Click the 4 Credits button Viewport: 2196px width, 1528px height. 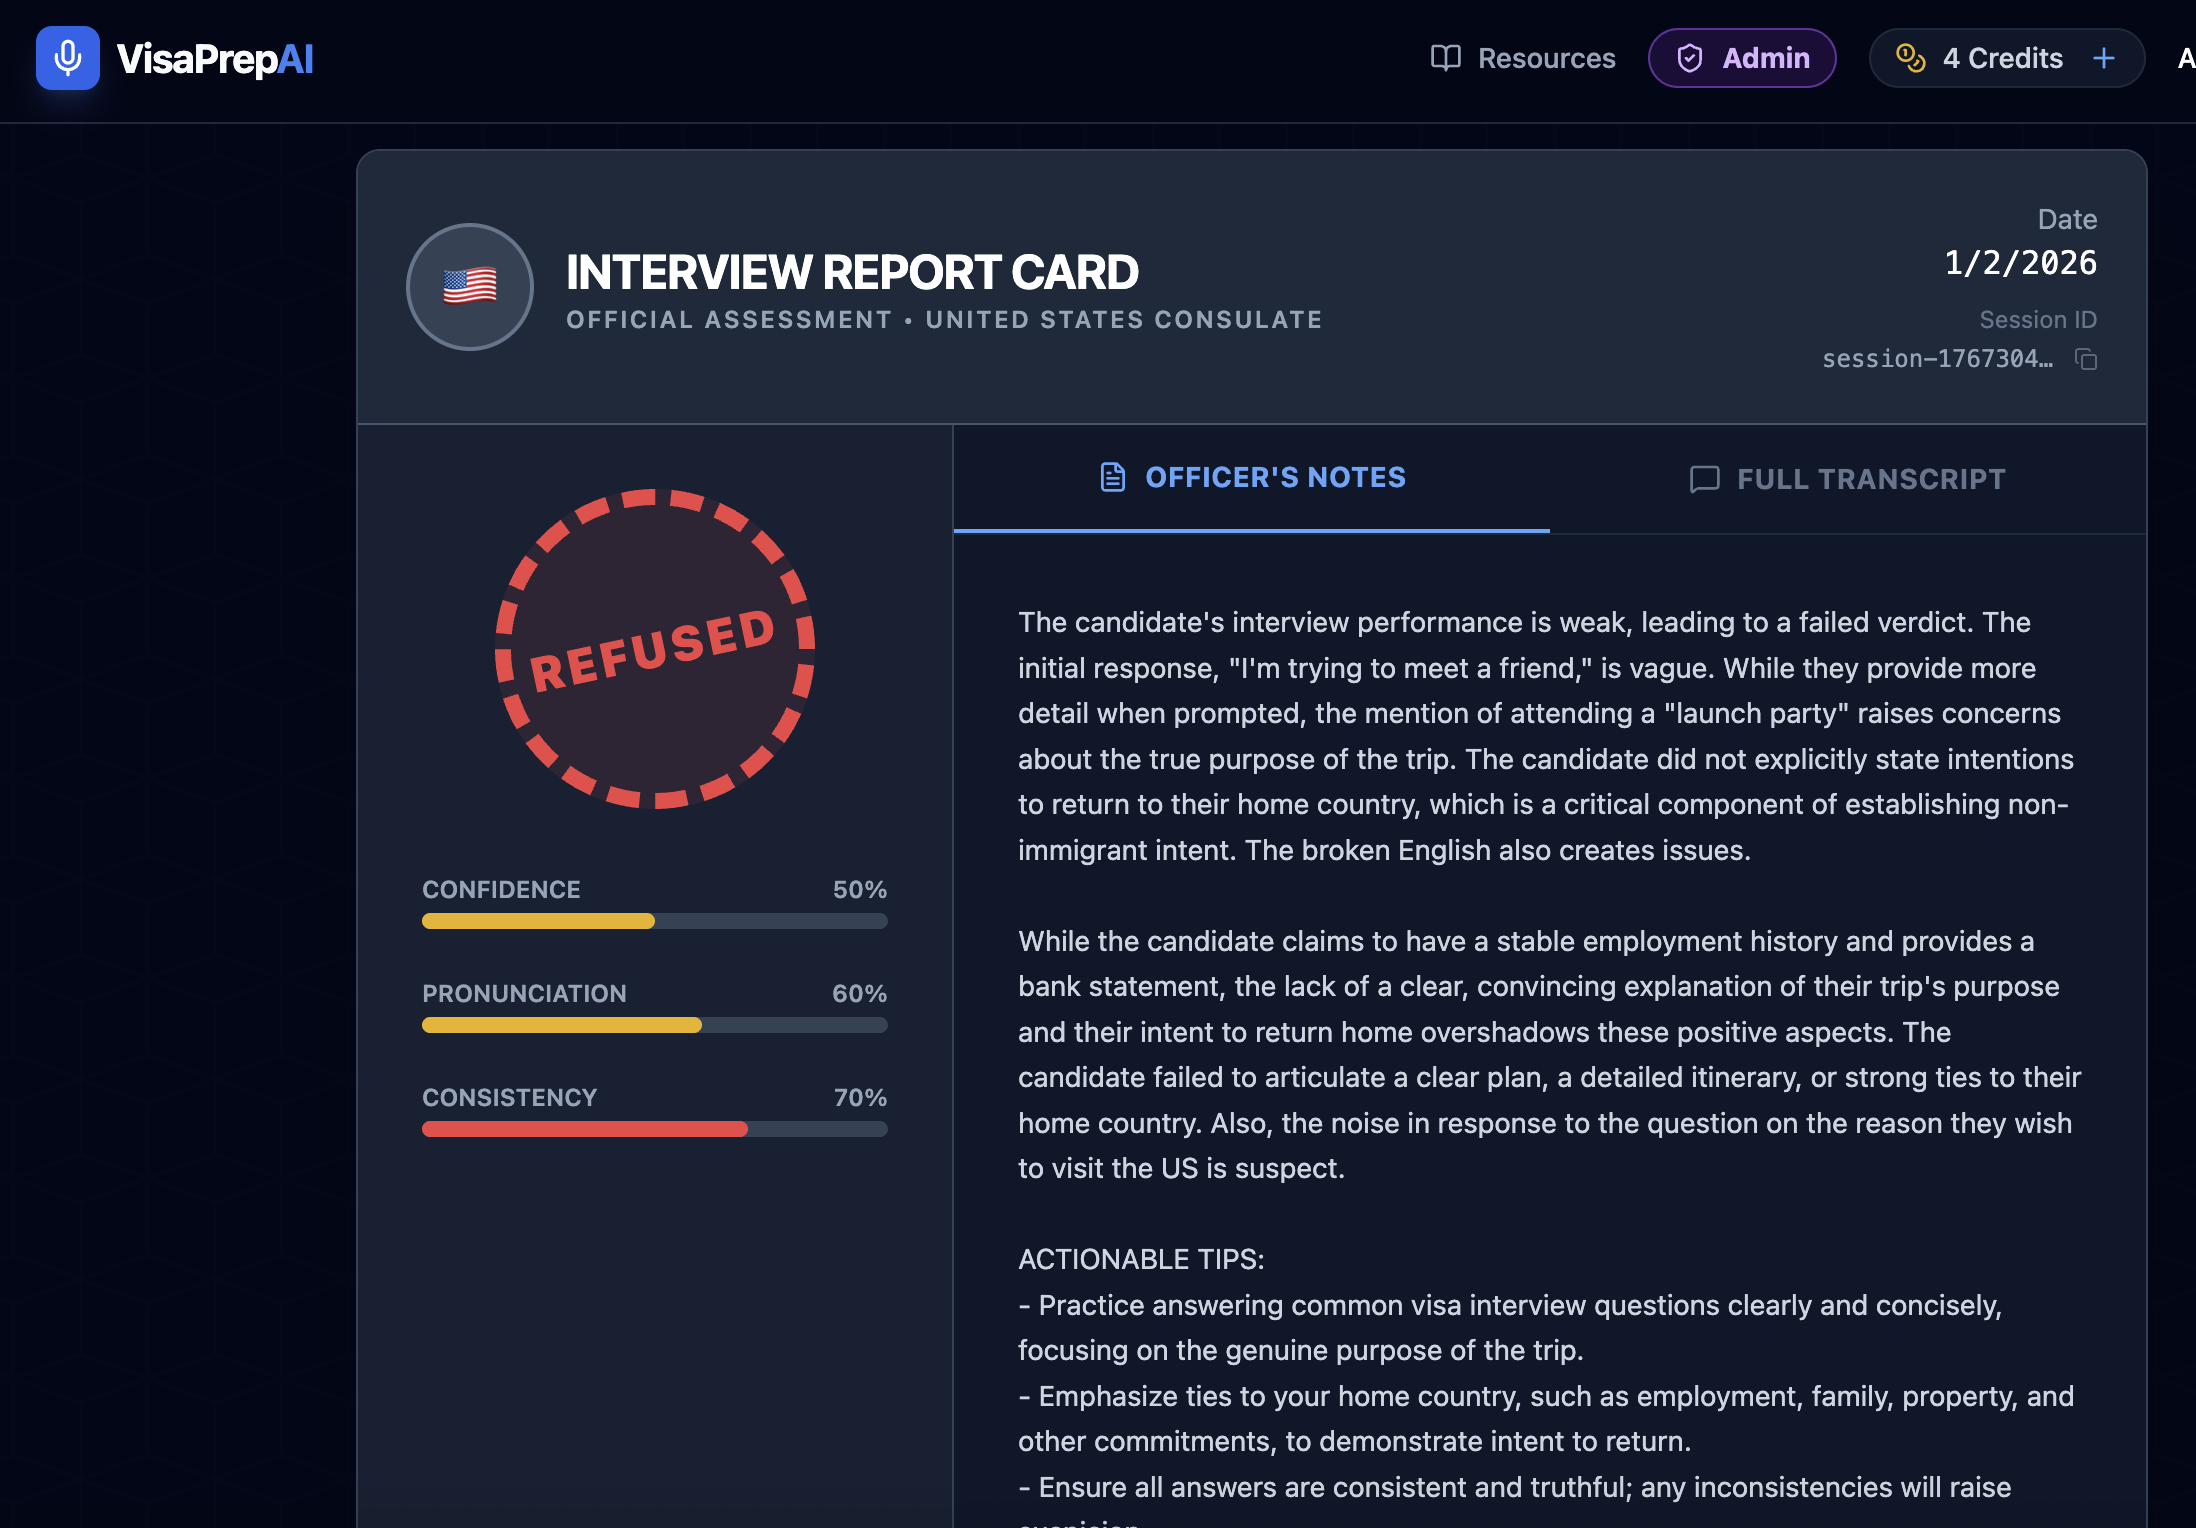(2002, 58)
